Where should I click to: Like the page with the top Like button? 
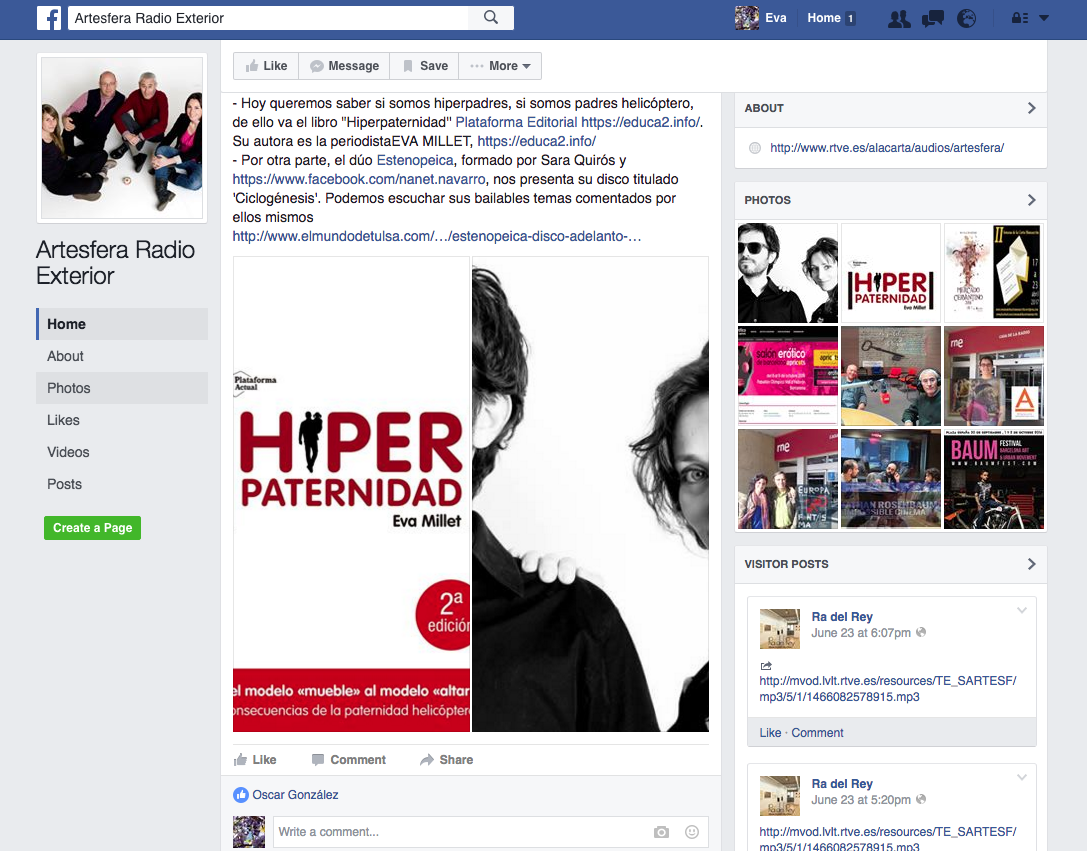(x=266, y=66)
